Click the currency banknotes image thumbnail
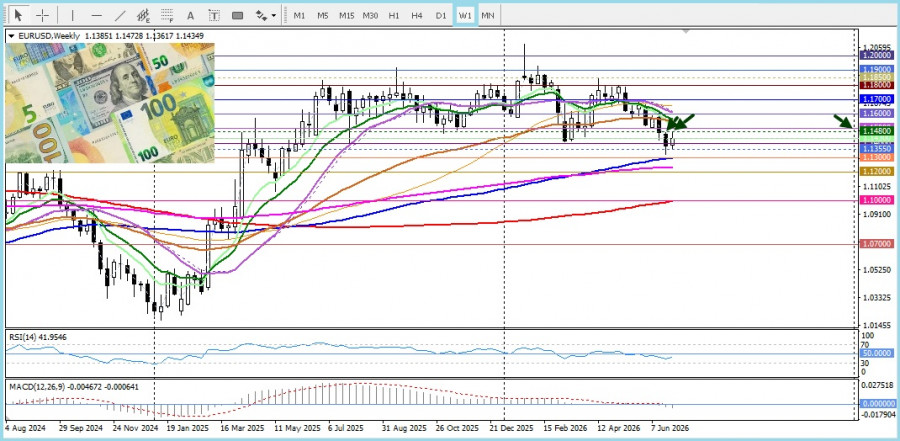The image size is (900, 441). click(x=110, y=103)
